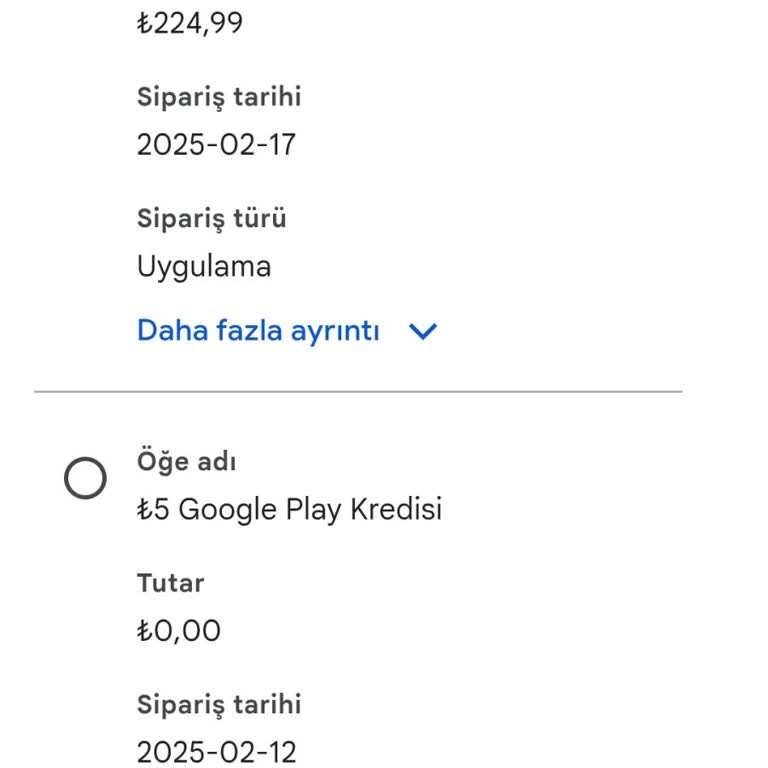This screenshot has width=768, height=768.
Task: Click the lira symbol in ₺224,99
Action: (x=145, y=22)
